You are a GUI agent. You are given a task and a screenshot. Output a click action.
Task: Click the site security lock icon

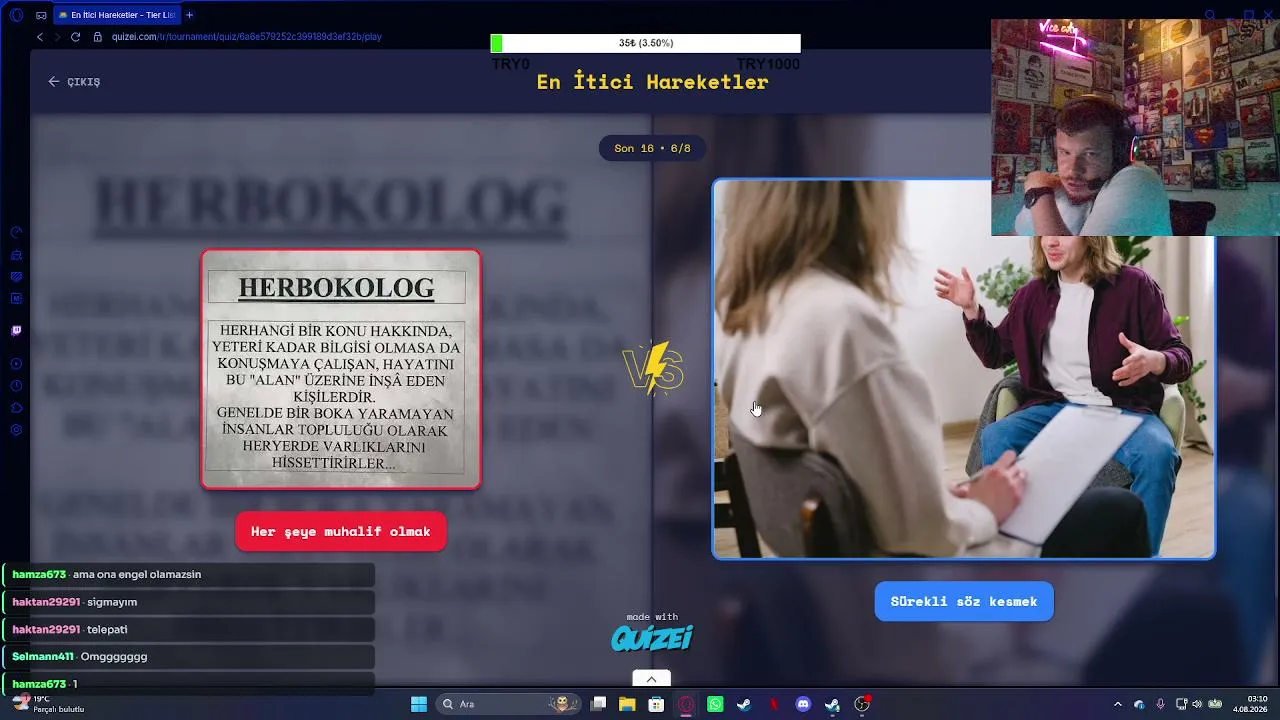(x=98, y=37)
